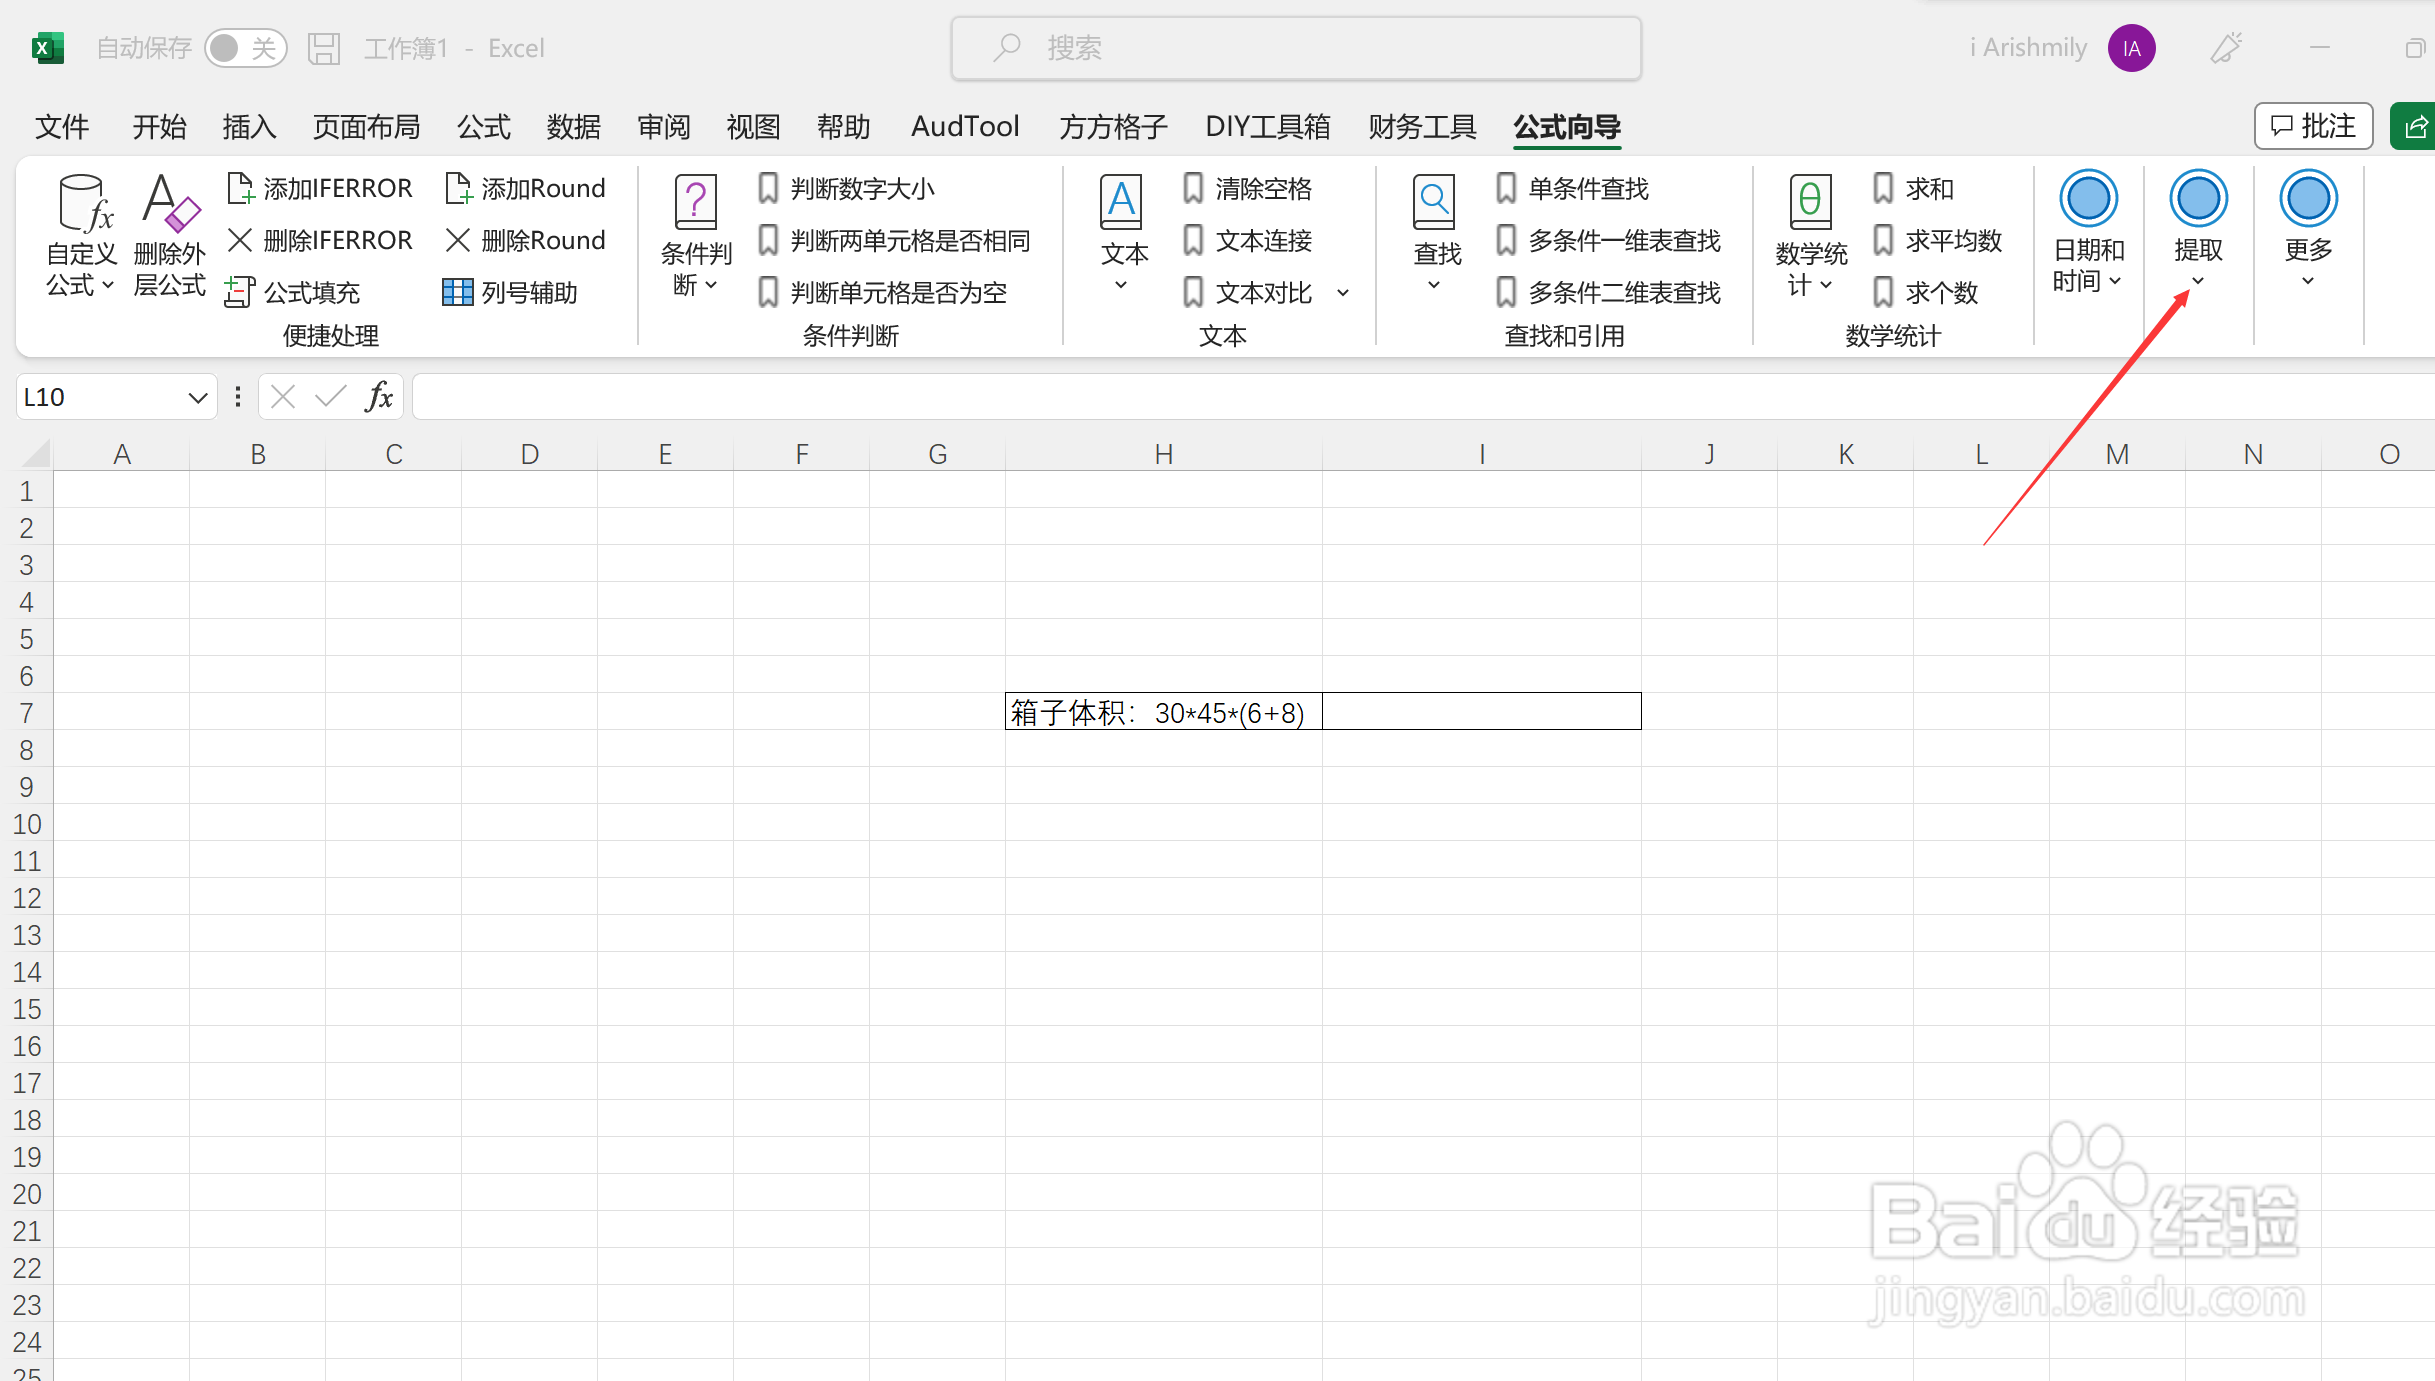Select the 公式填充 tool
This screenshot has width=2435, height=1381.
tap(294, 292)
